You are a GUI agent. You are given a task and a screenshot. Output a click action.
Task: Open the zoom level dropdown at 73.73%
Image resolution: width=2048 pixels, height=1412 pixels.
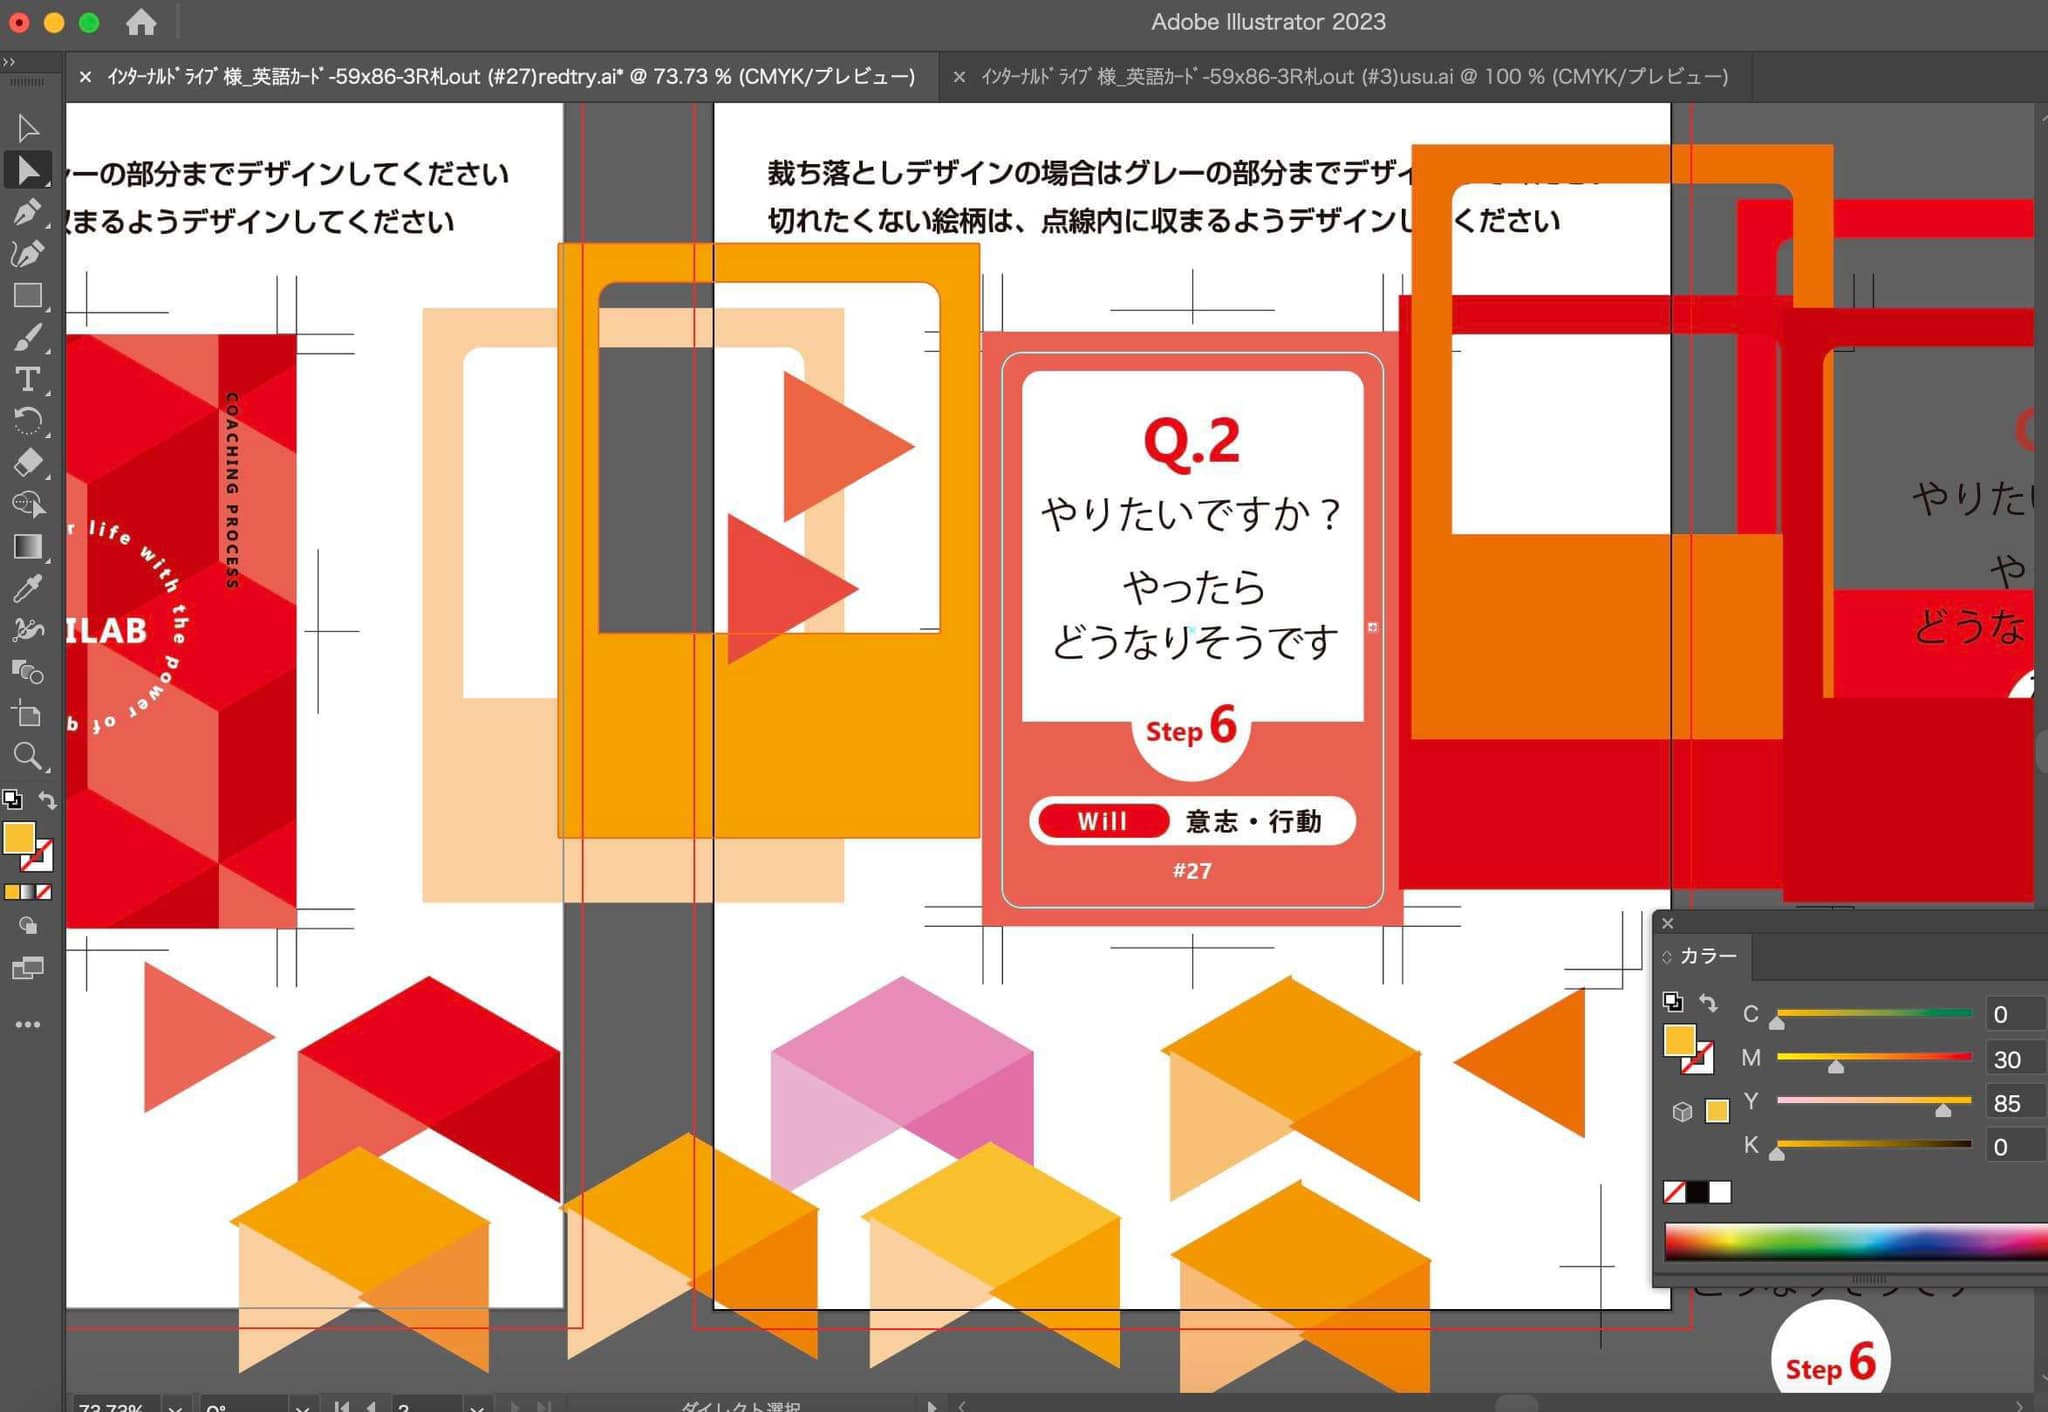175,1406
